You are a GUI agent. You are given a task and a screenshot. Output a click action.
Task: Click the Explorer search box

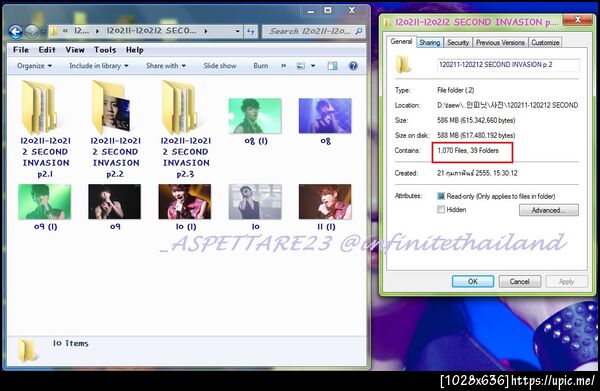[x=313, y=31]
